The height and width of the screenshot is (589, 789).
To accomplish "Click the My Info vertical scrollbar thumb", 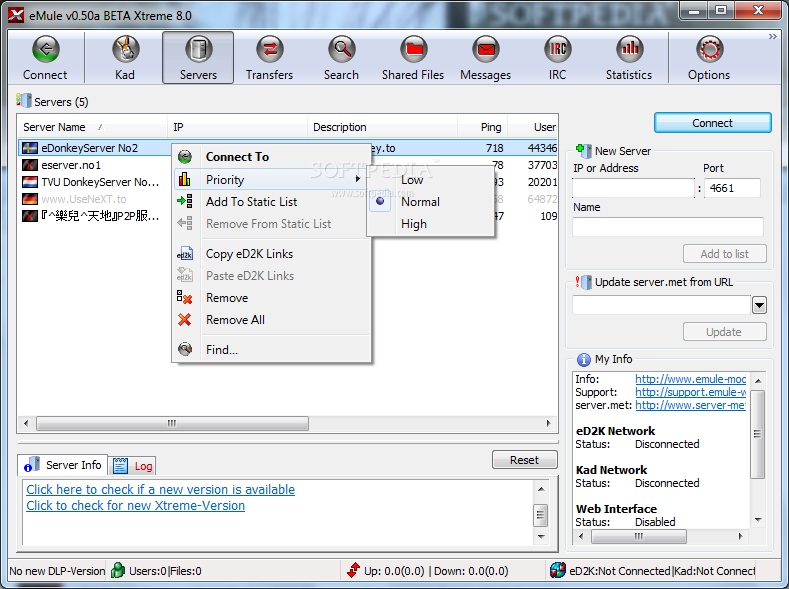I will click(x=757, y=434).
